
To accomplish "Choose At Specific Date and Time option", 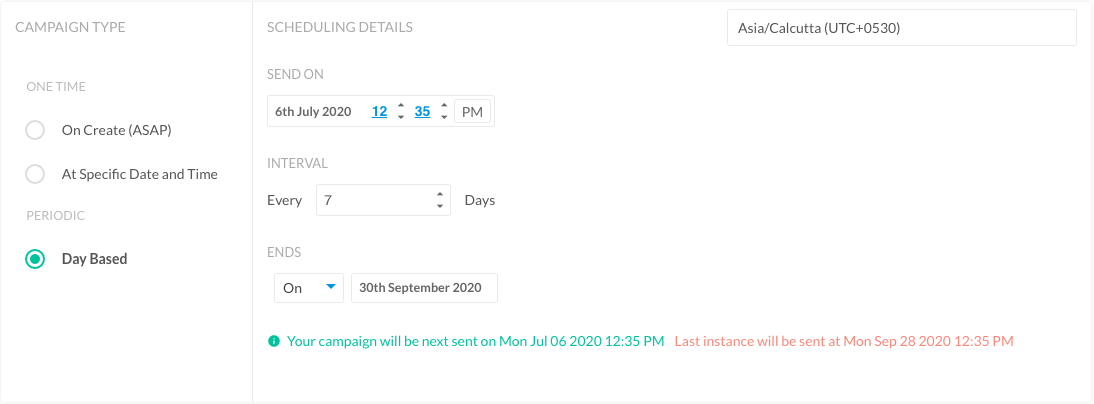I will click(x=35, y=174).
